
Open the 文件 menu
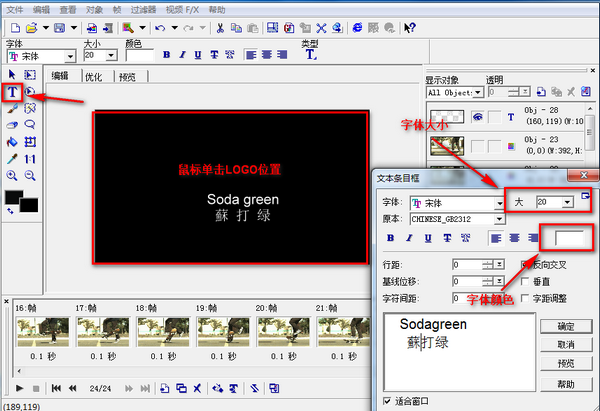tap(15, 10)
